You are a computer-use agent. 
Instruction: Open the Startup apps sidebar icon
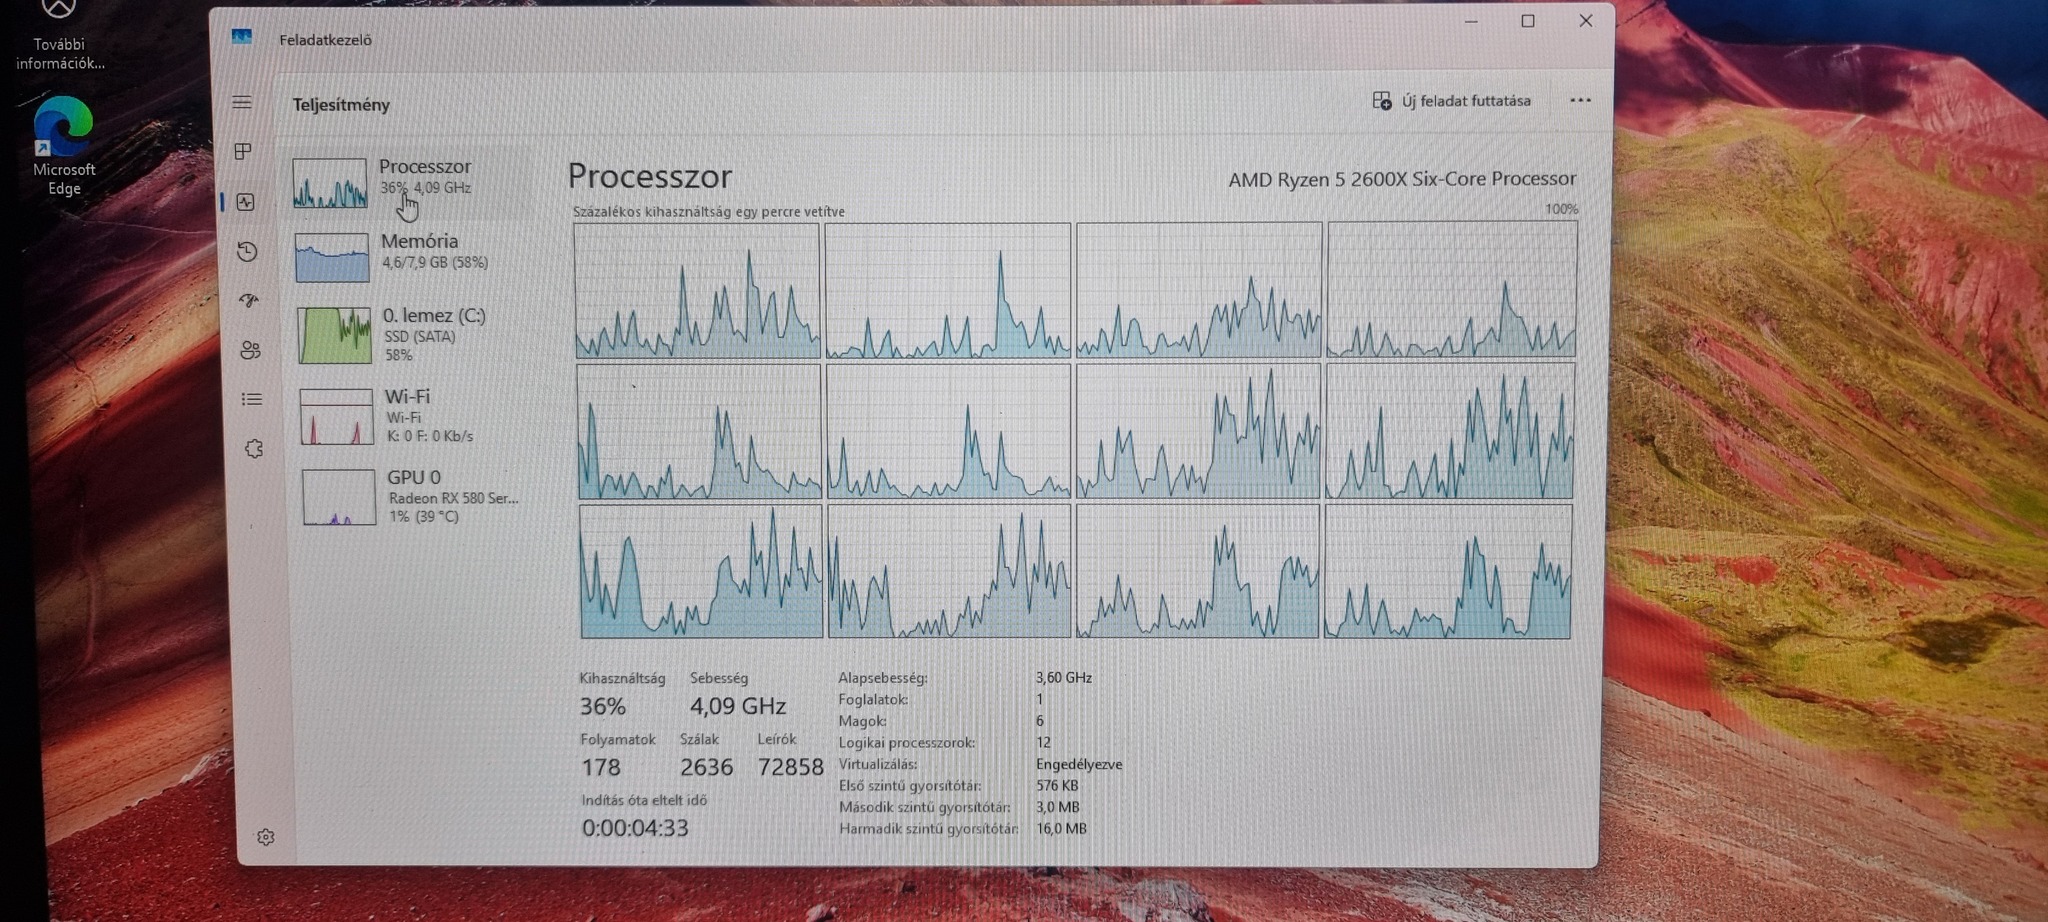tap(249, 300)
